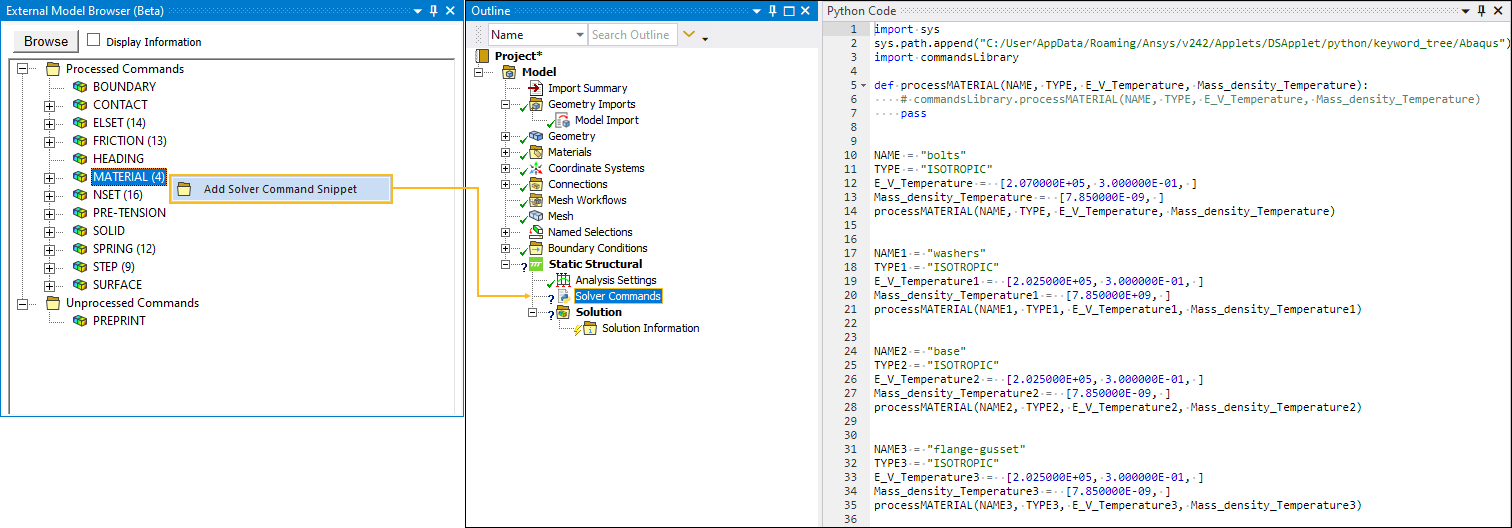This screenshot has height=528, width=1512.
Task: Click the MATERIAL (4) cube icon
Action: (x=80, y=178)
